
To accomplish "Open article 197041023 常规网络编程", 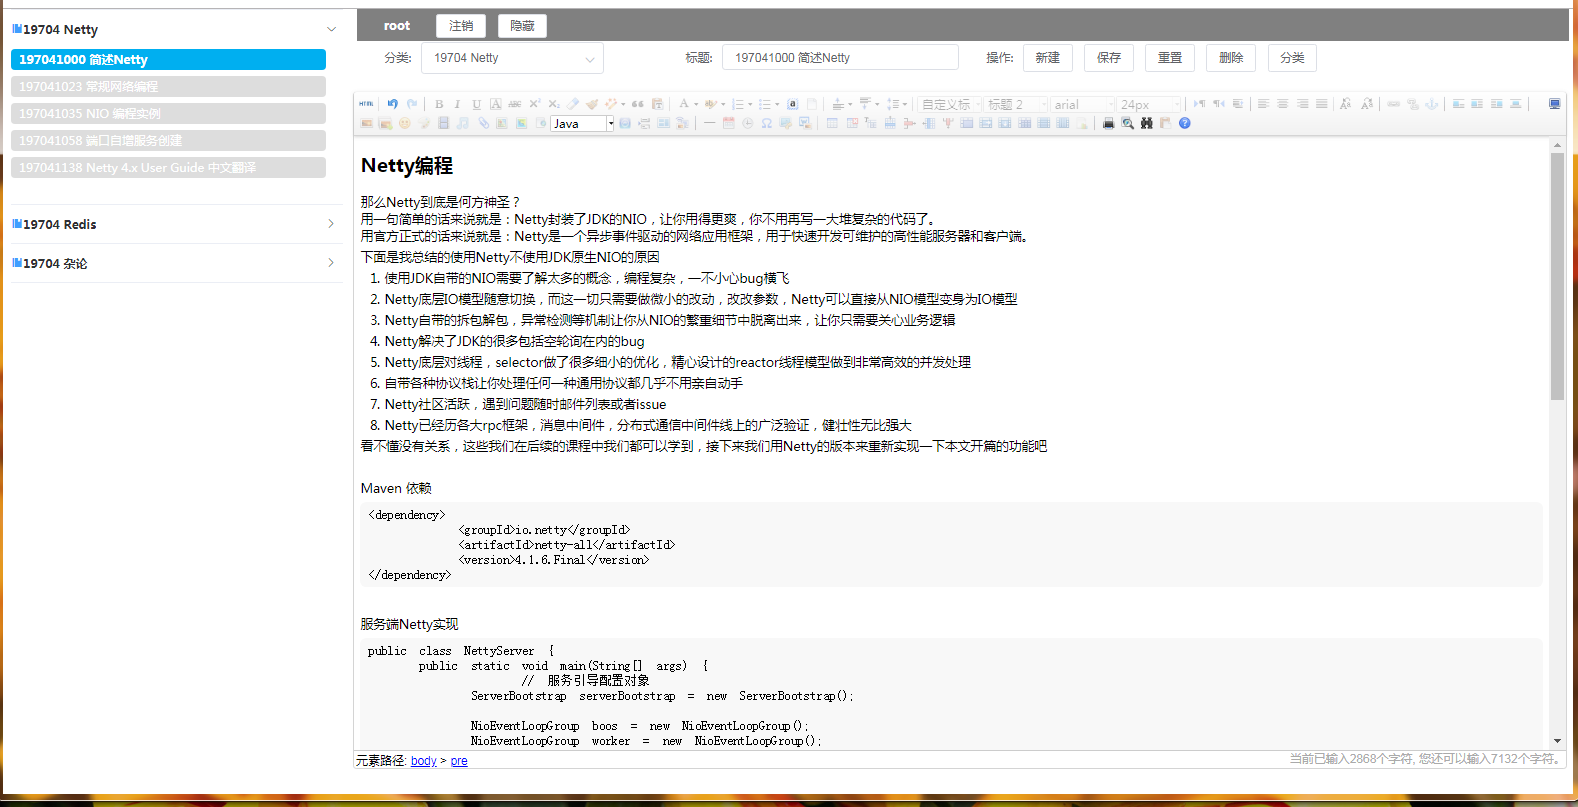I will pyautogui.click(x=168, y=86).
